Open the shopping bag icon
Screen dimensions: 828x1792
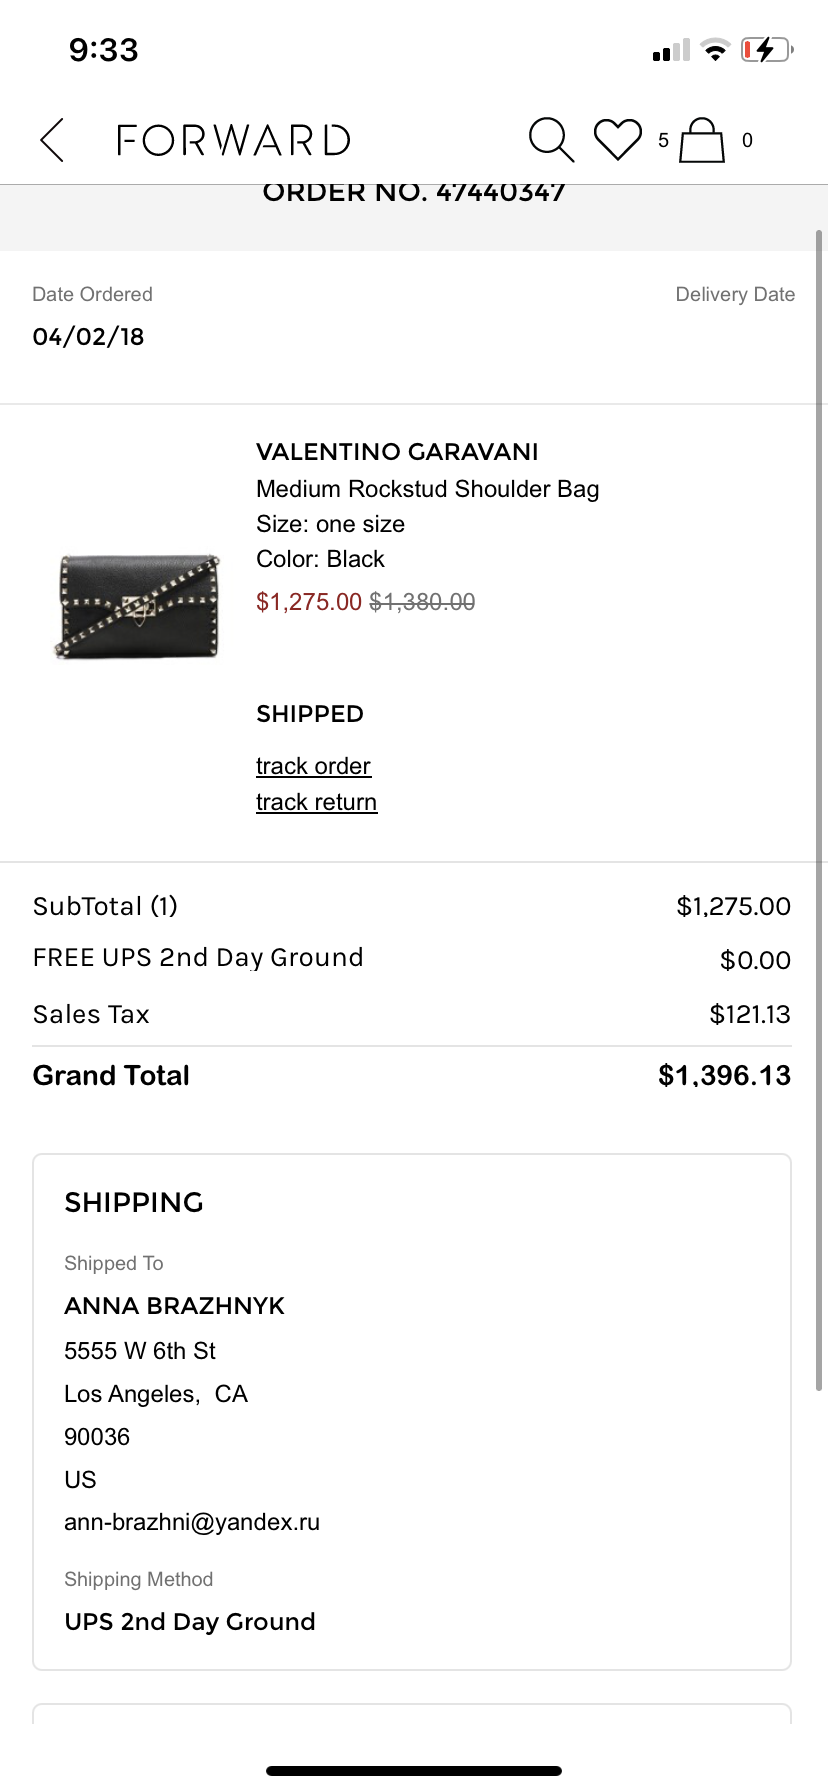coord(702,140)
